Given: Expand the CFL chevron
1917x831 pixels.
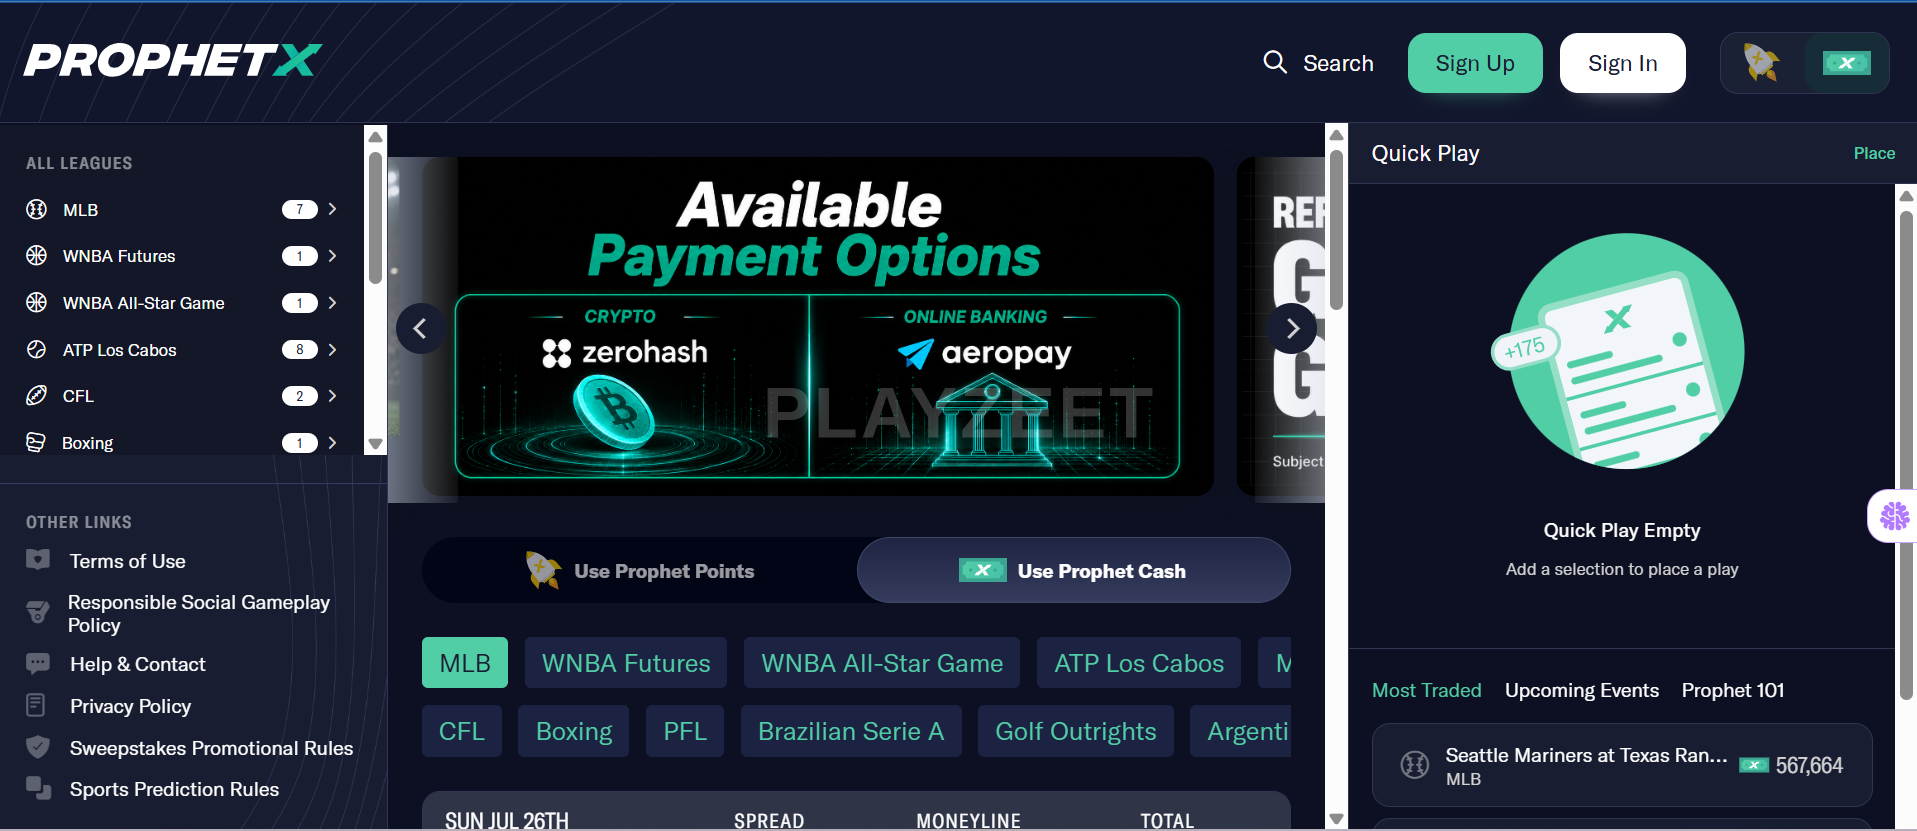Looking at the screenshot, I should [x=333, y=395].
